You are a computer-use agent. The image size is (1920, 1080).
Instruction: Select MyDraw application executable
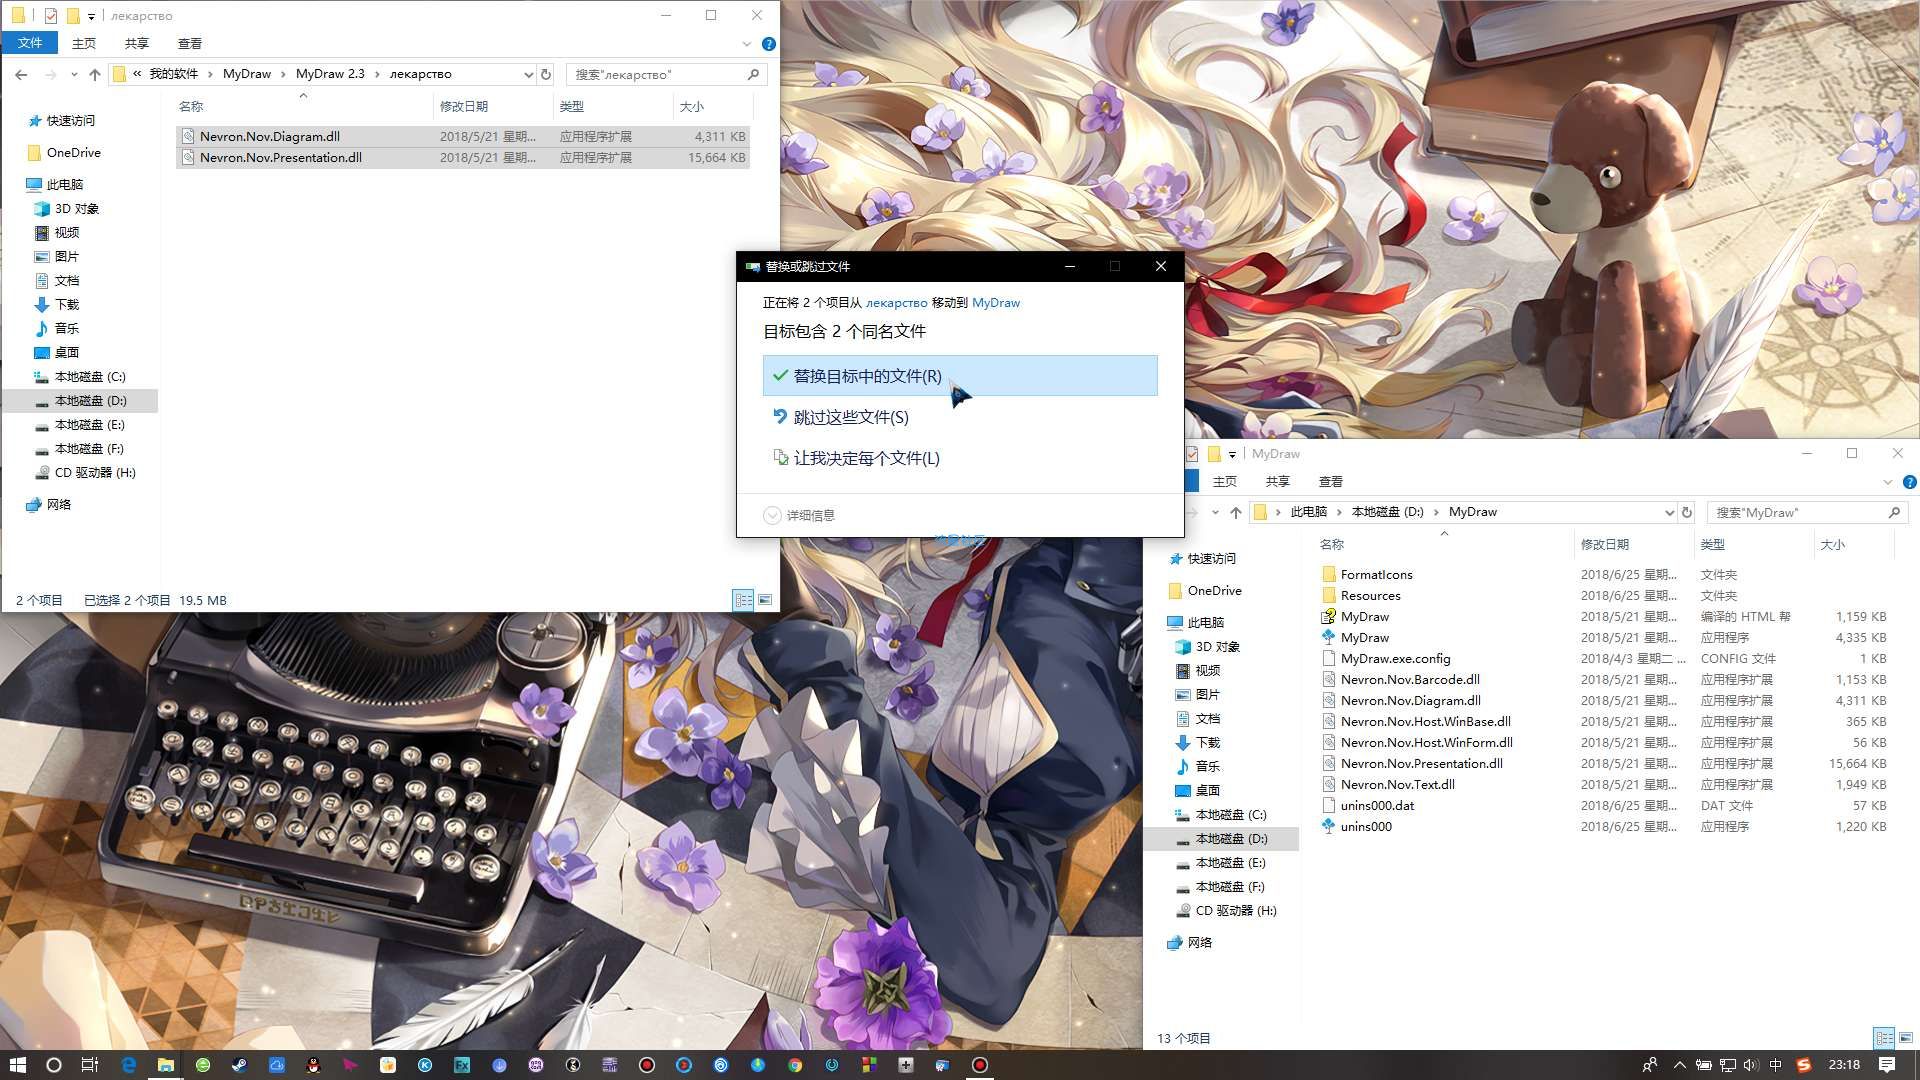click(x=1606, y=637)
